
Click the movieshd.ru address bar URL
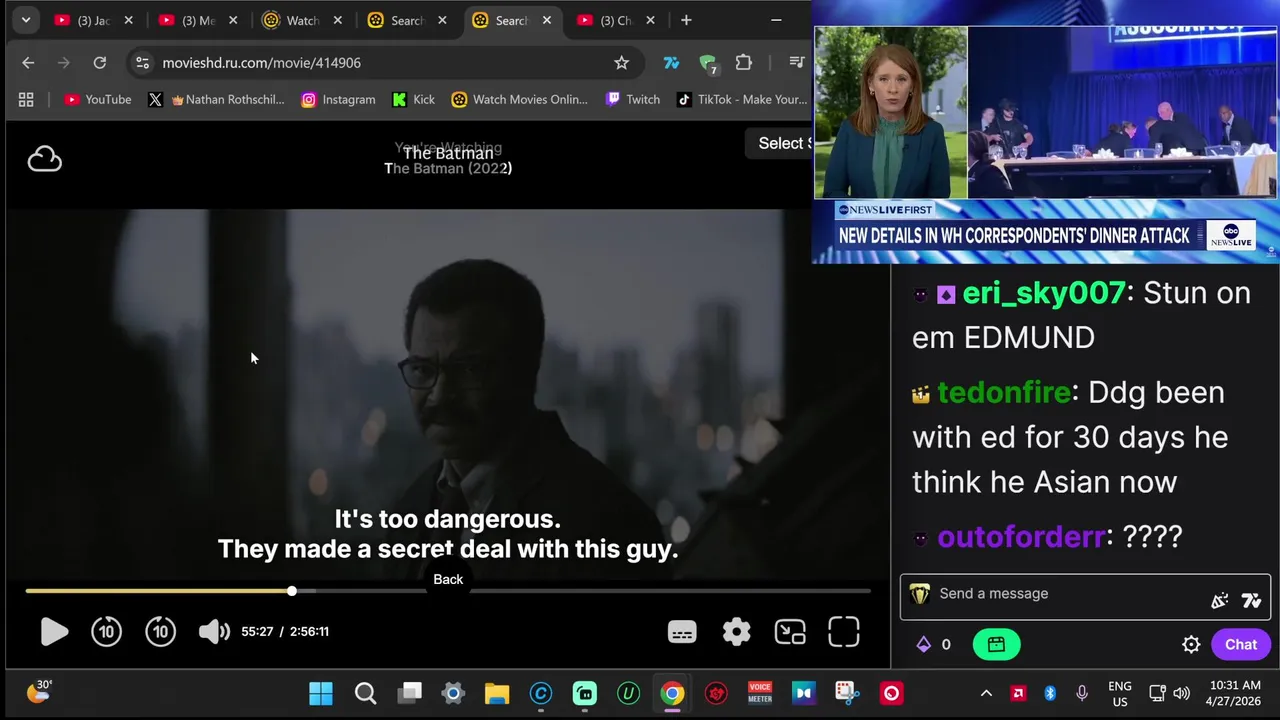[261, 62]
